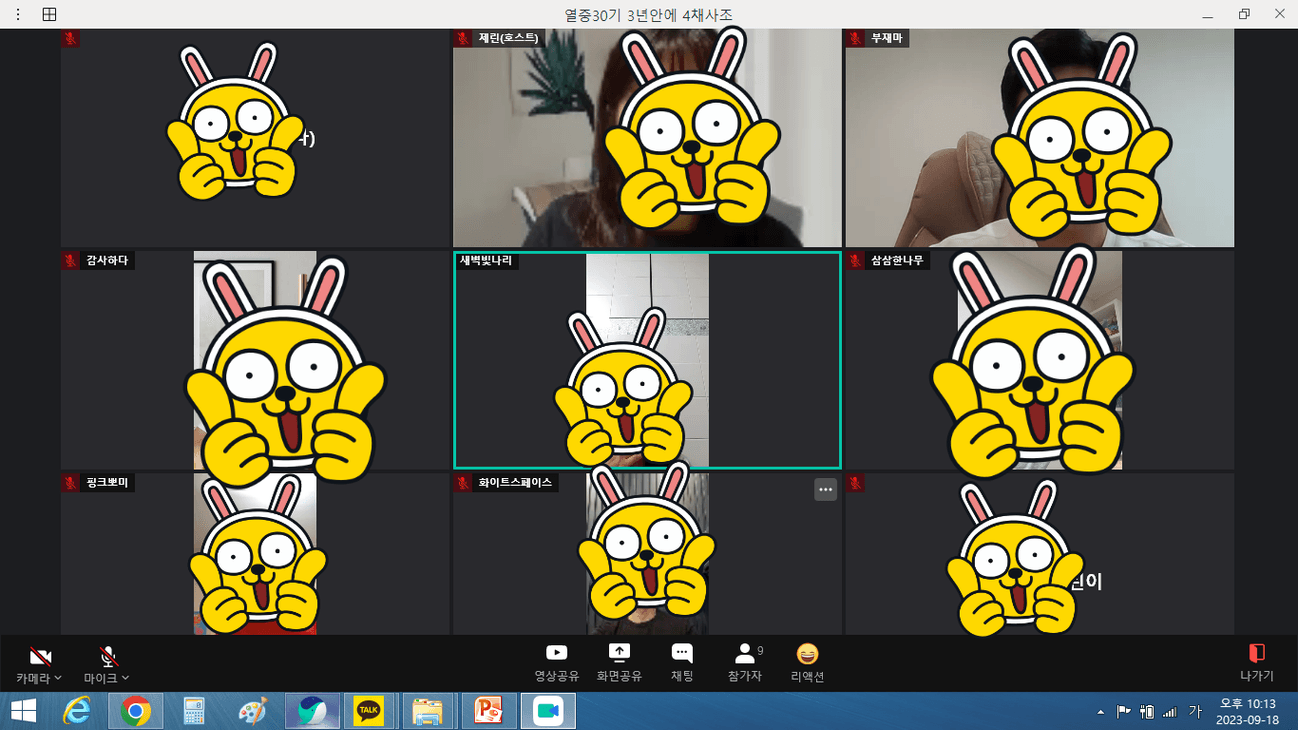
Task: Open the 채팅 chat panel
Action: click(x=682, y=663)
